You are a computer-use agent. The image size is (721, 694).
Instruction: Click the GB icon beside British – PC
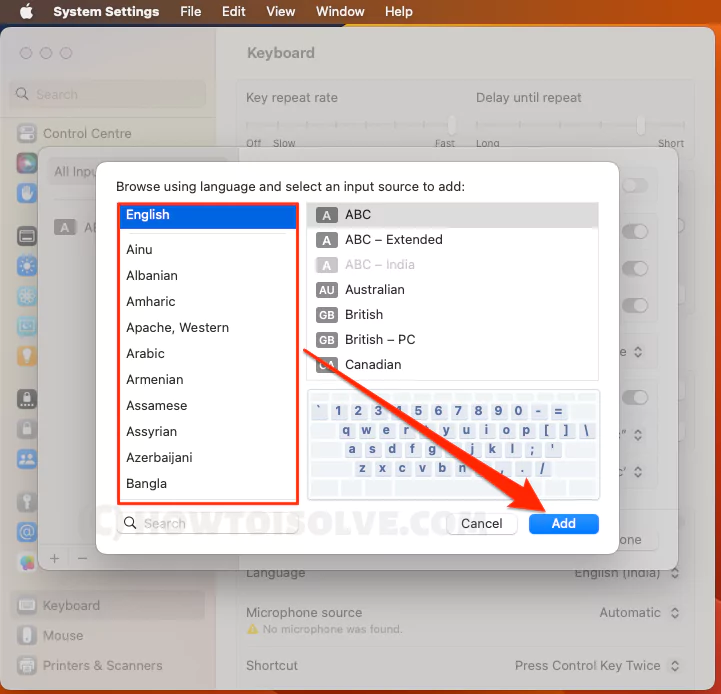[x=326, y=340]
